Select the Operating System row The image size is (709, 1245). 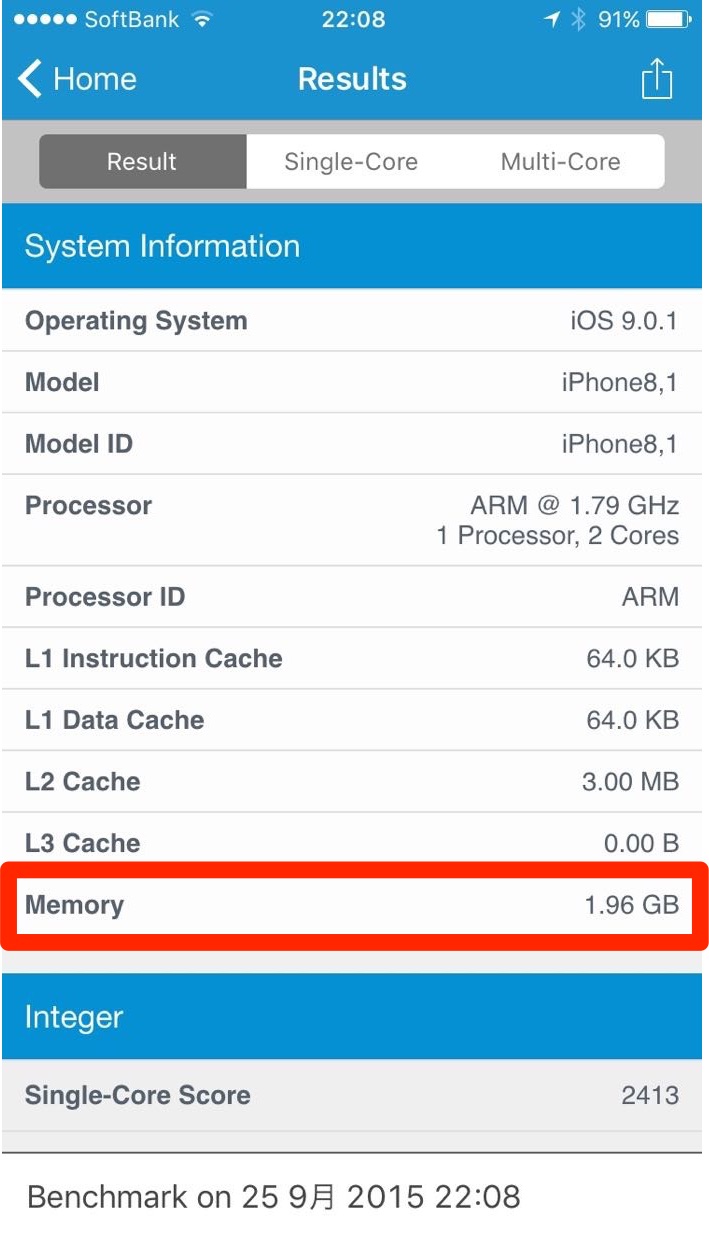click(354, 321)
